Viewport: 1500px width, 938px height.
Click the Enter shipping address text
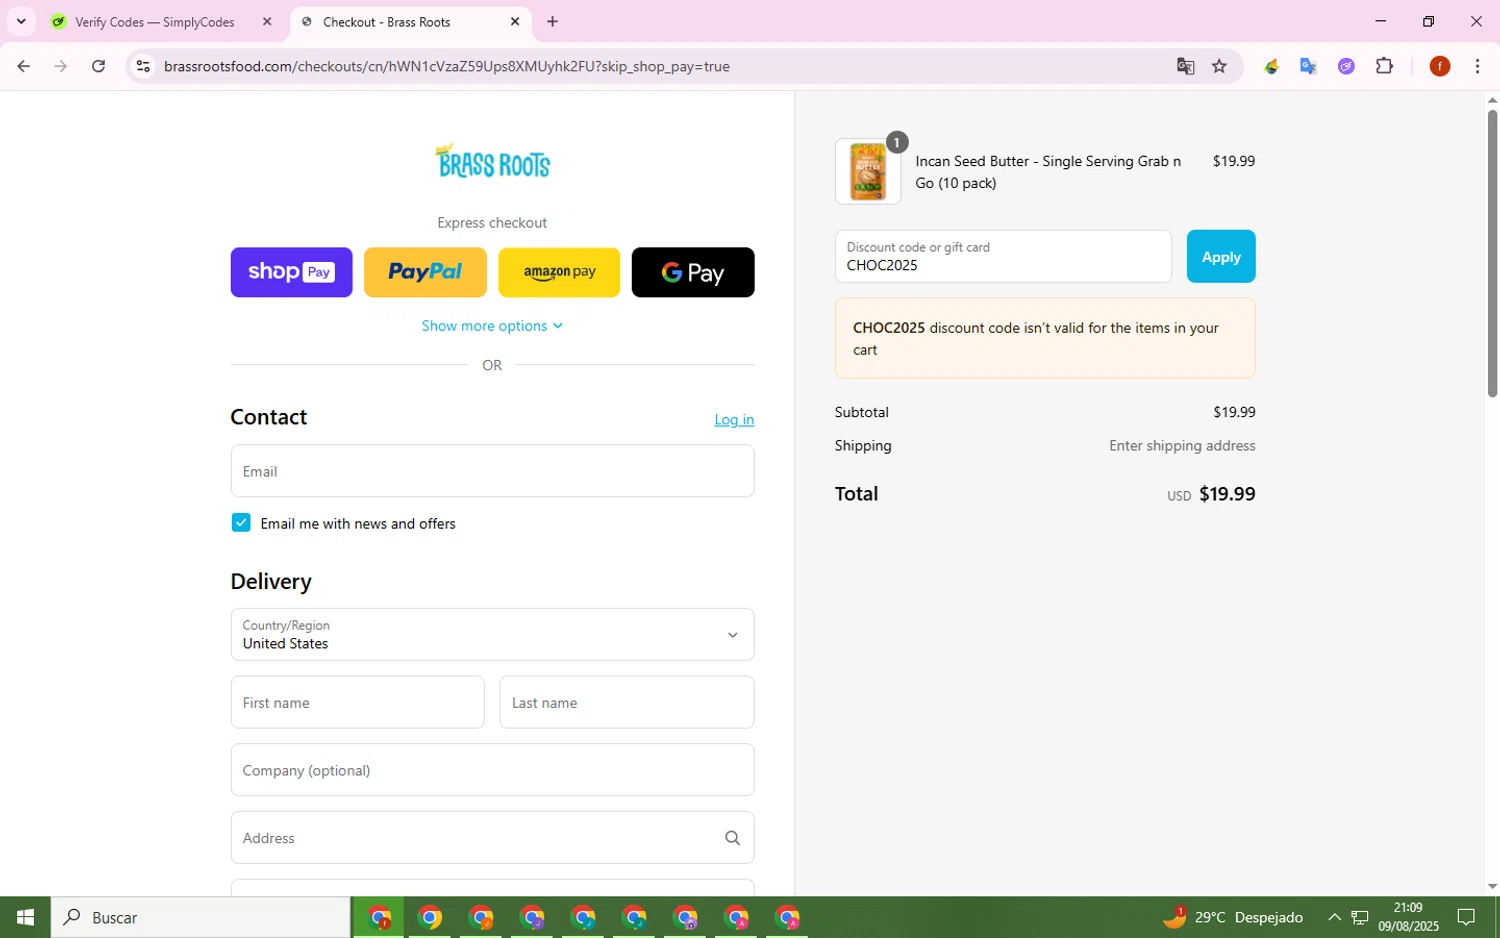1182,446
